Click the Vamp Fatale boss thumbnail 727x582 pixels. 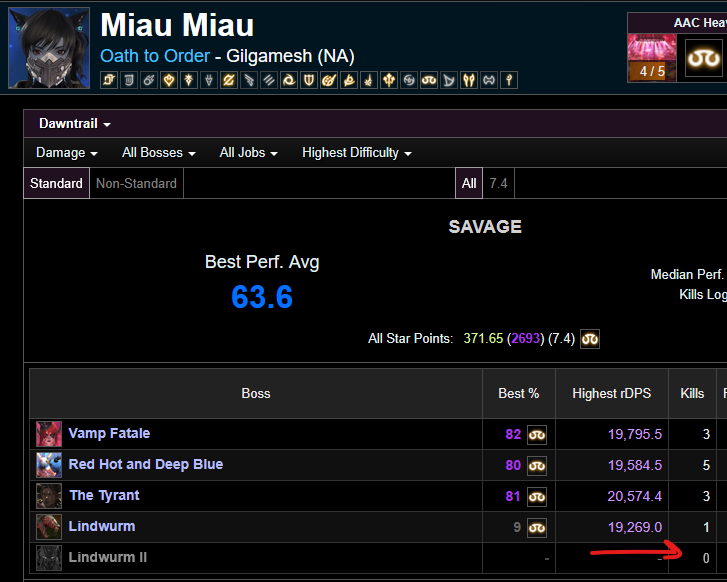click(49, 434)
